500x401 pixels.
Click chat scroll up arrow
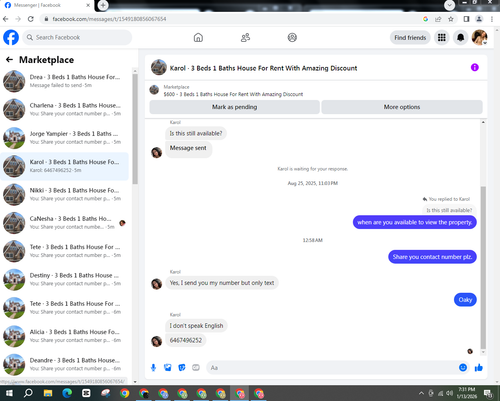pyautogui.click(x=483, y=122)
